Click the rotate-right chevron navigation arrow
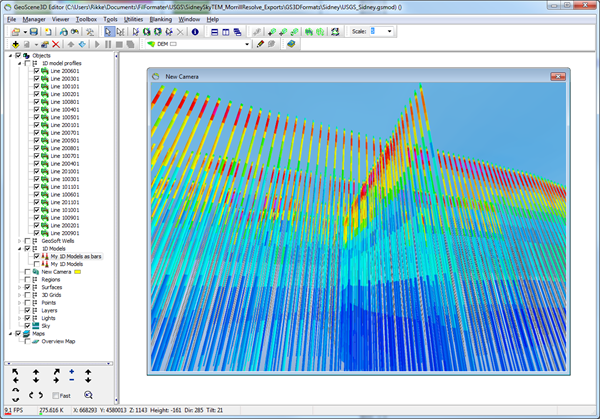Image resolution: width=600 pixels, height=419 pixels. pos(41,395)
